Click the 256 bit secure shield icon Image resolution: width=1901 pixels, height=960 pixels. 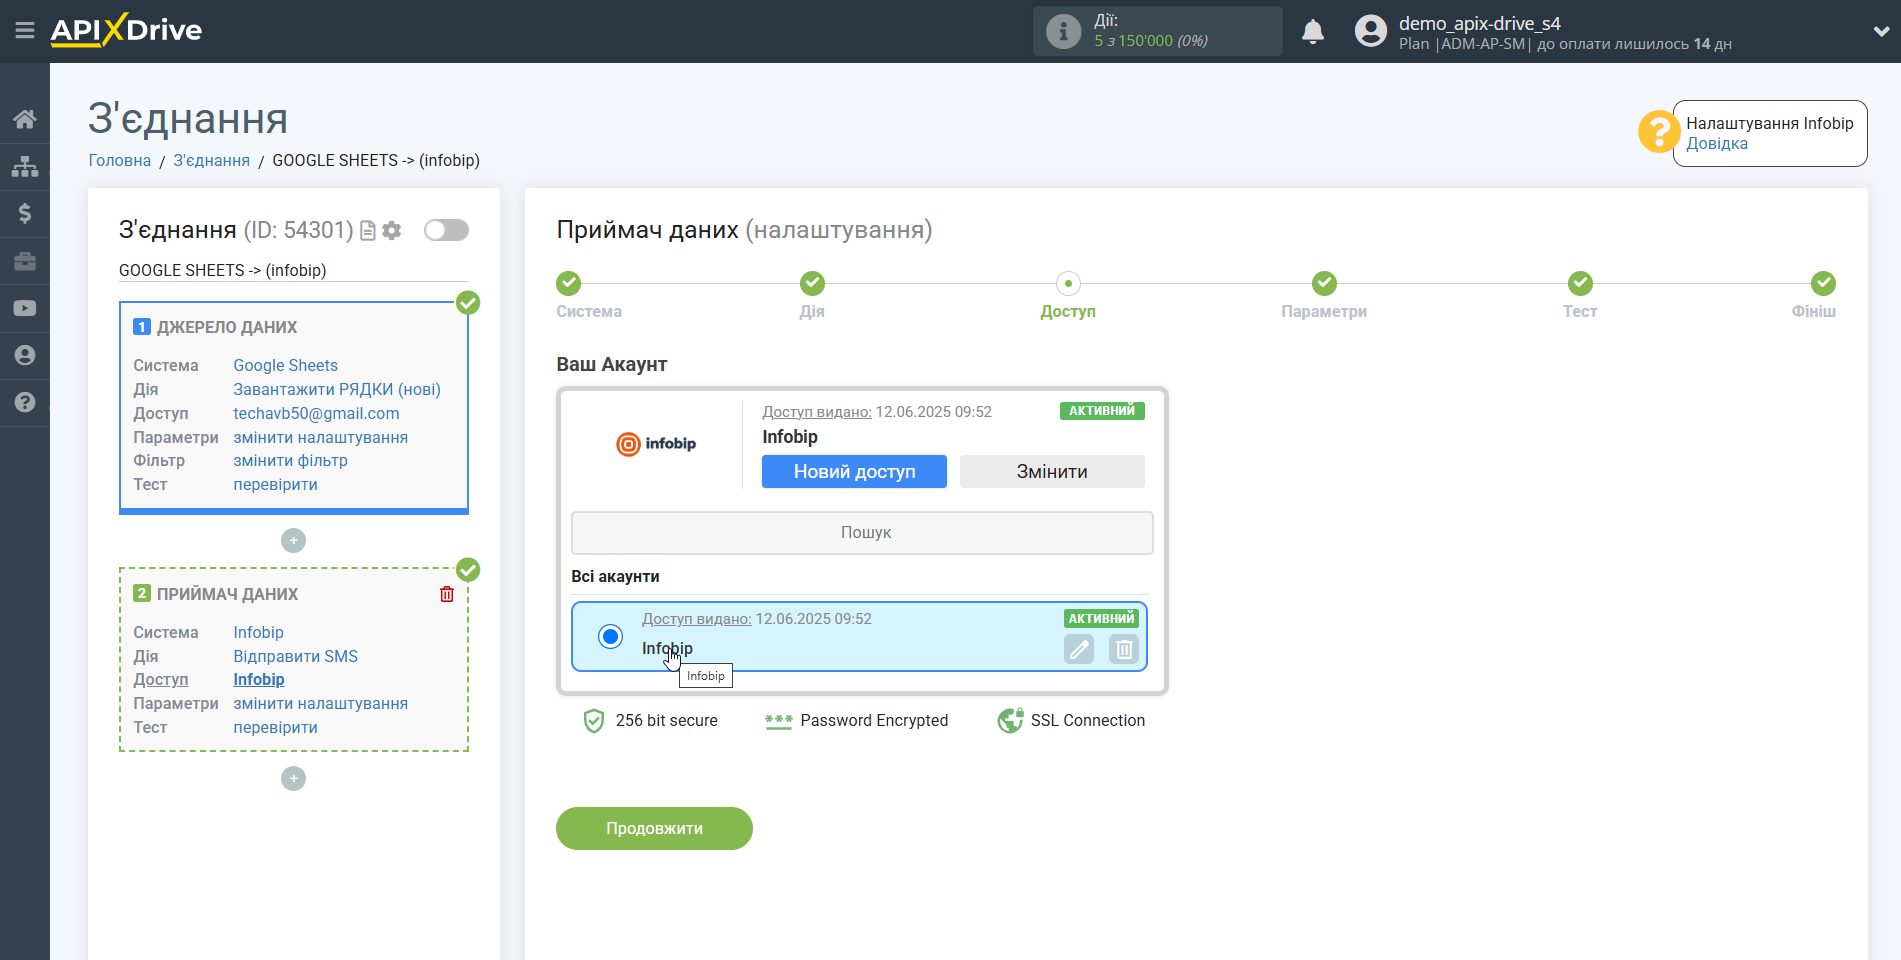(x=594, y=721)
